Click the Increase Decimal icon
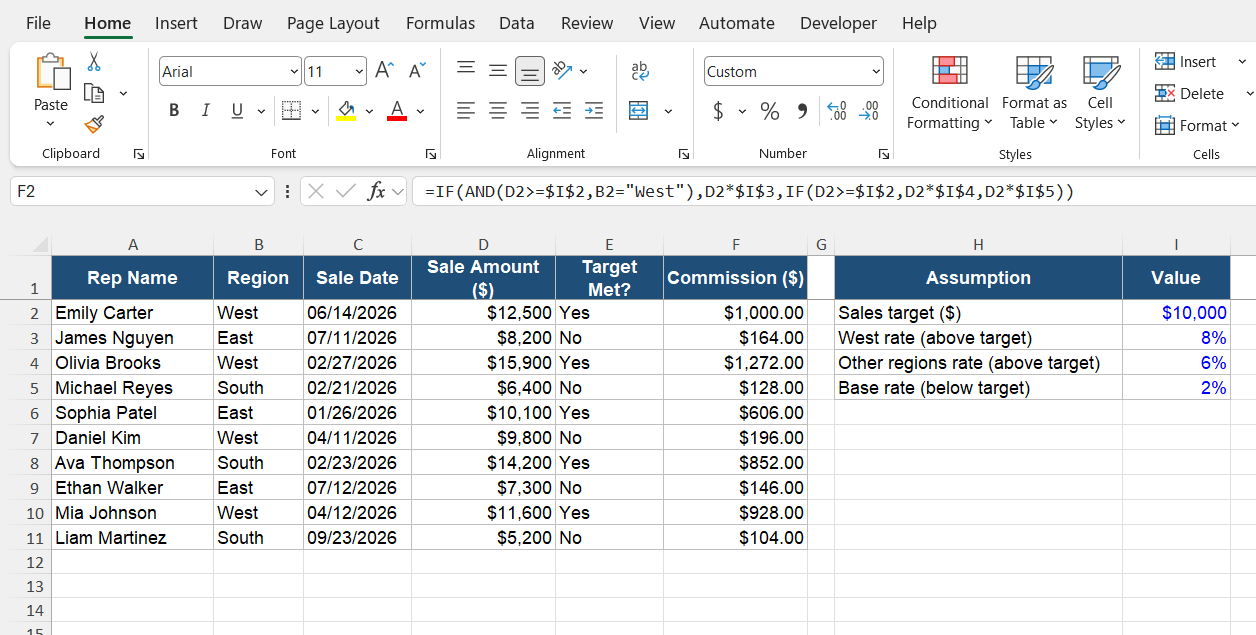This screenshot has width=1256, height=635. pos(838,111)
